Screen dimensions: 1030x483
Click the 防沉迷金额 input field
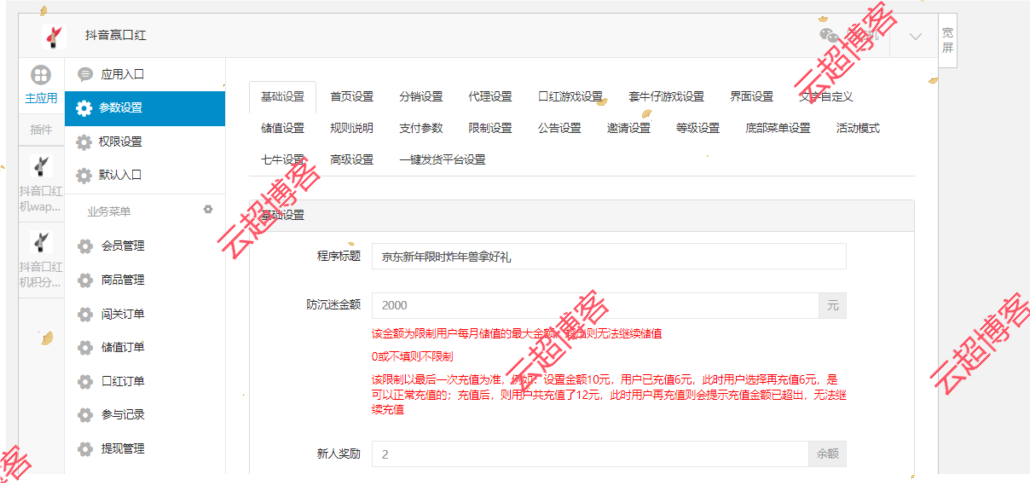coord(595,306)
